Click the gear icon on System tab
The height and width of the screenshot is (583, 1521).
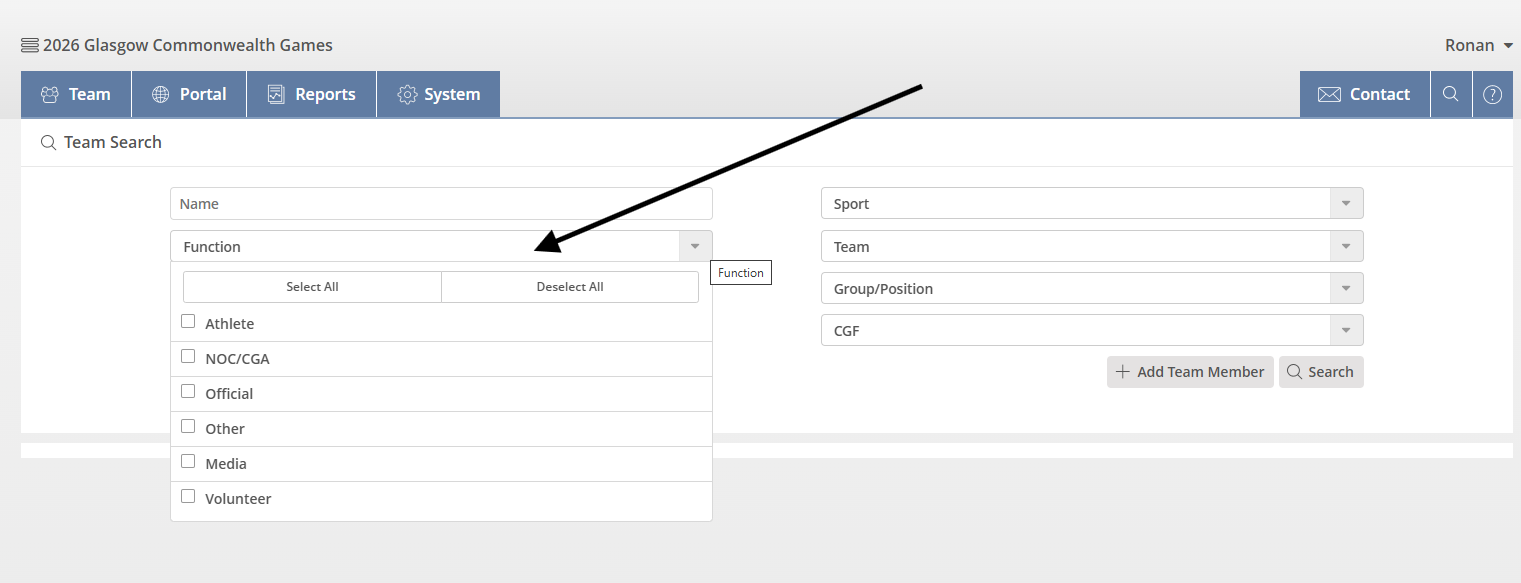[x=407, y=94]
